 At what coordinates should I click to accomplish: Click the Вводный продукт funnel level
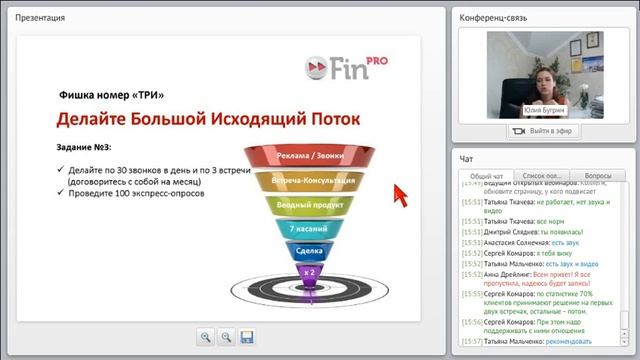[x=309, y=205]
